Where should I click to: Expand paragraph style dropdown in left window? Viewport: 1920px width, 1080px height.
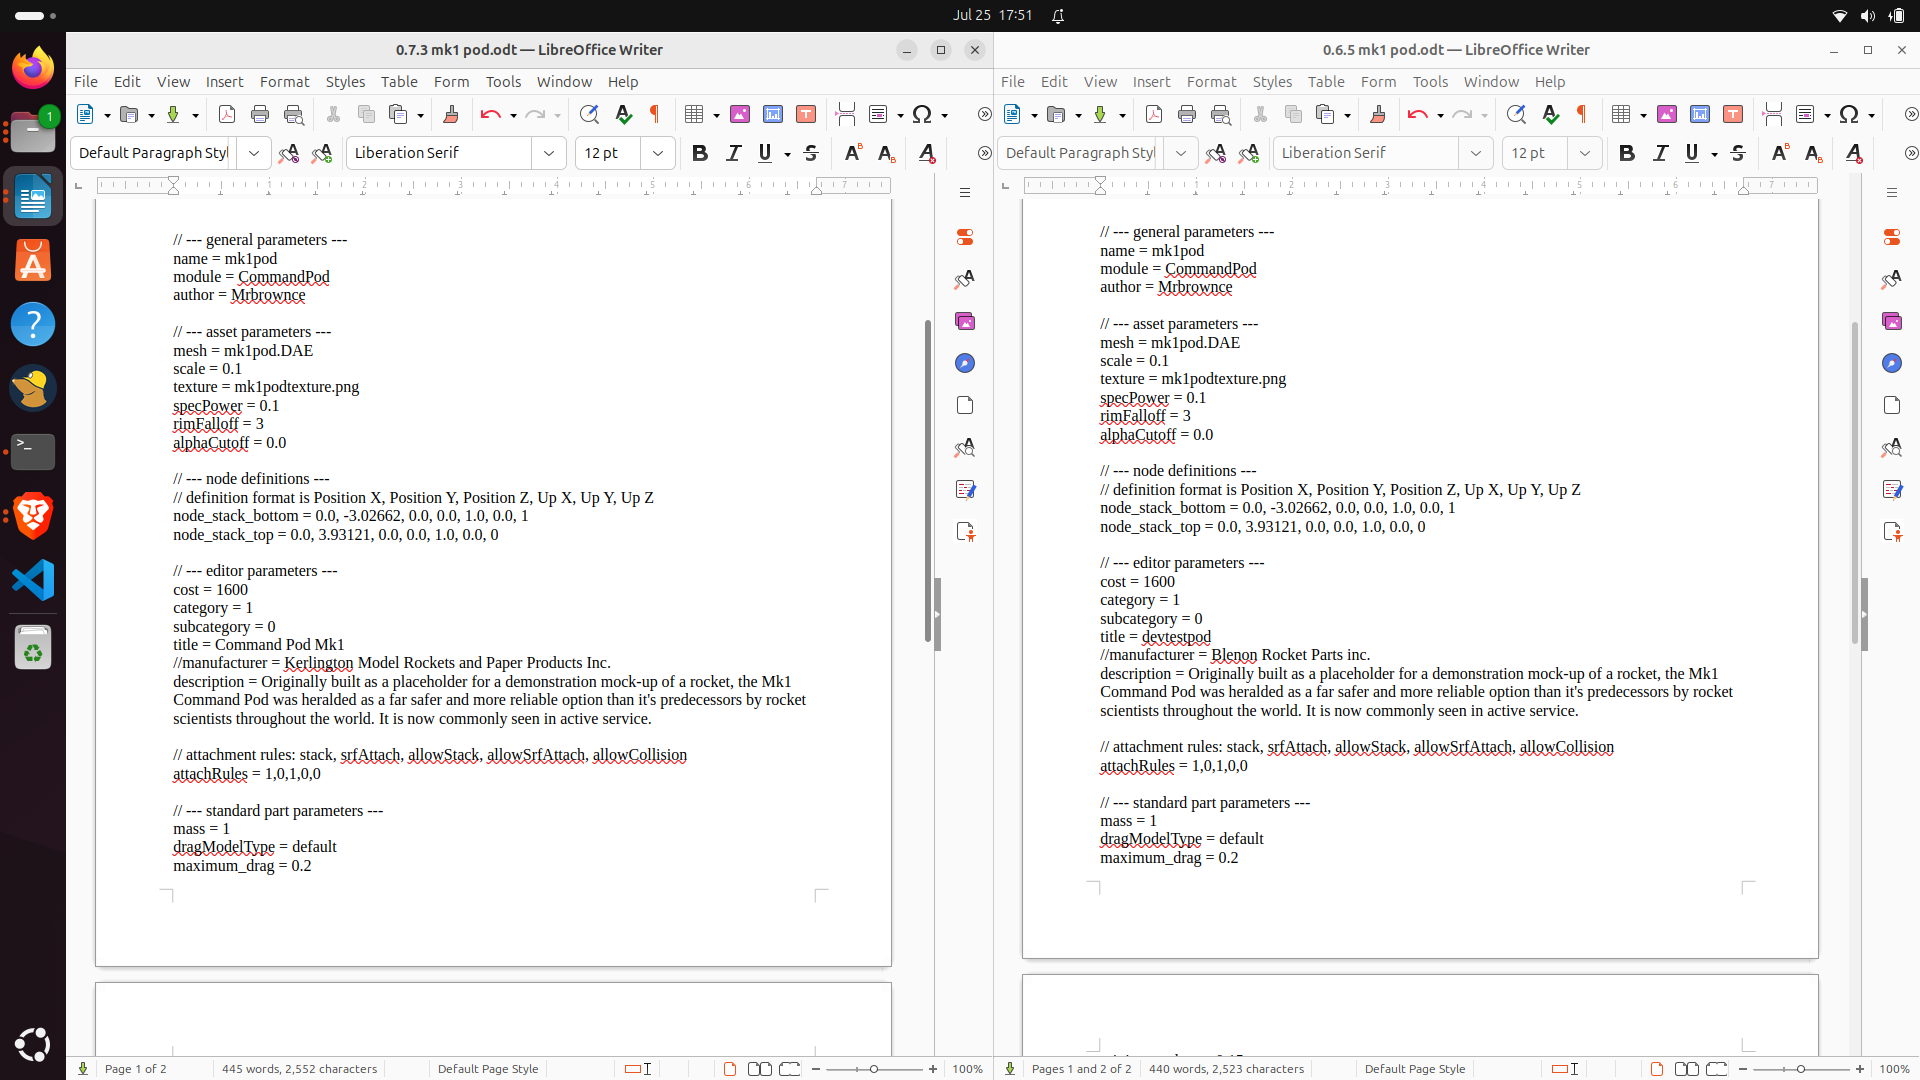[x=254, y=153]
